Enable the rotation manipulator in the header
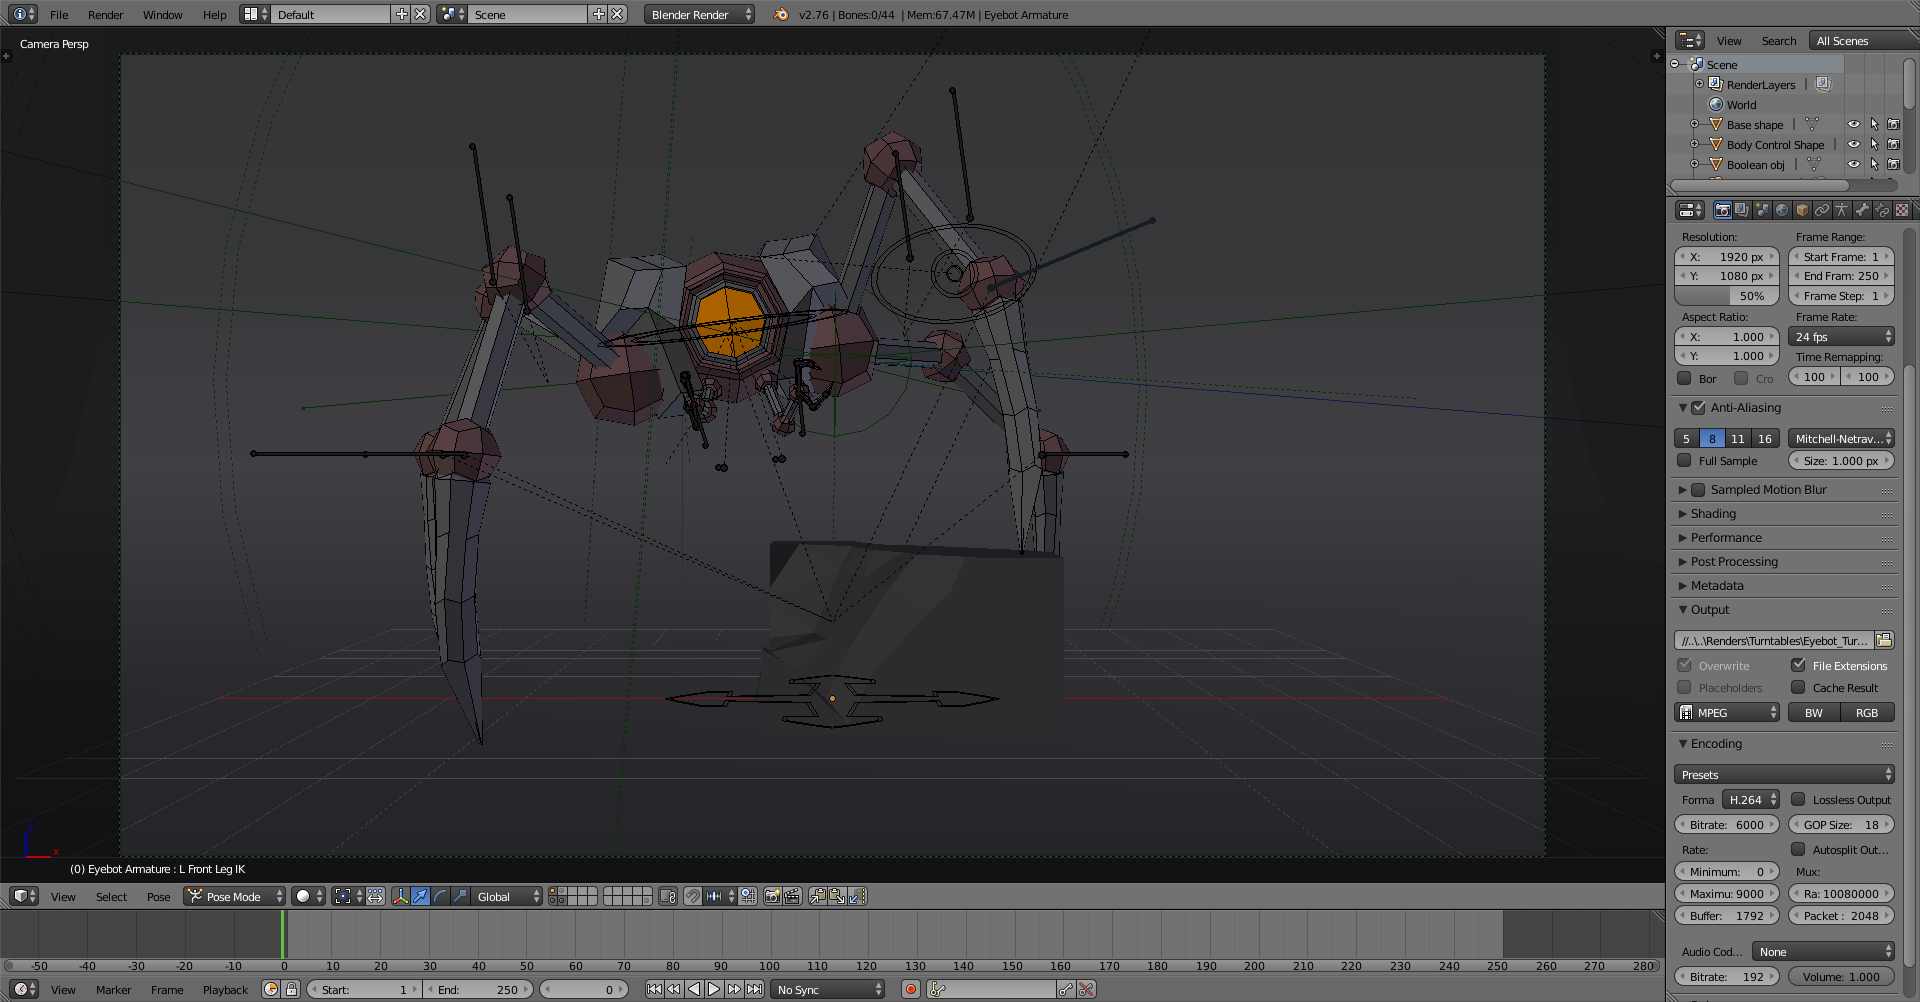Viewport: 1920px width, 1002px height. point(440,896)
